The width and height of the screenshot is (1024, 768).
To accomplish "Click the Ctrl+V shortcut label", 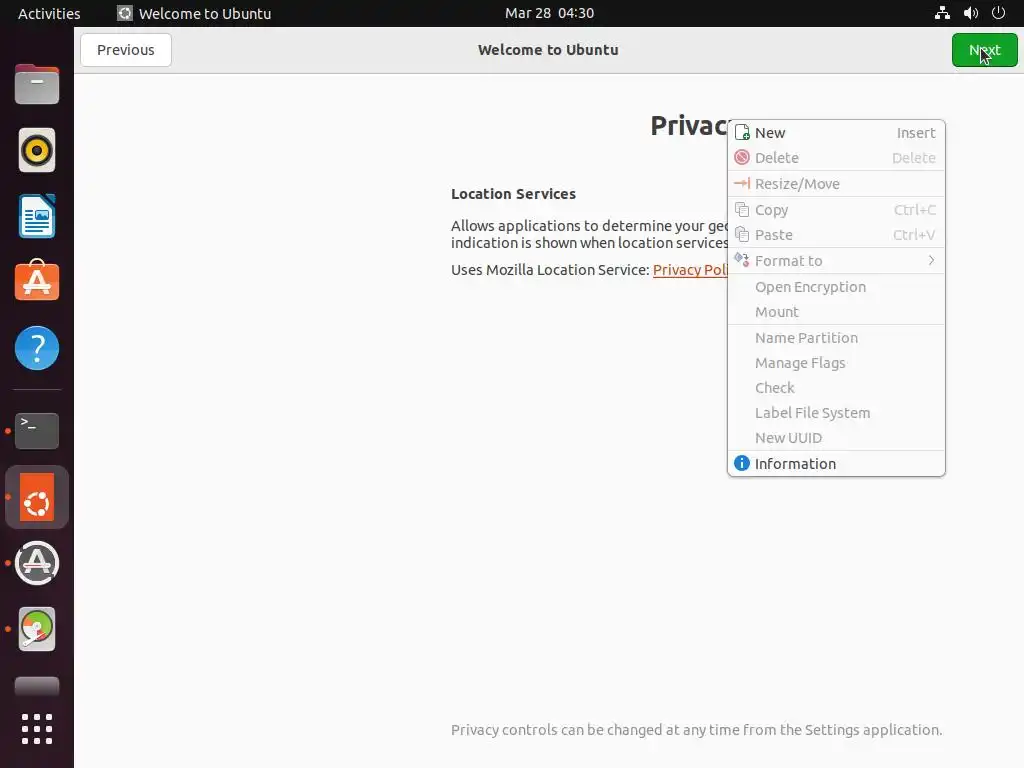I will pos(914,234).
